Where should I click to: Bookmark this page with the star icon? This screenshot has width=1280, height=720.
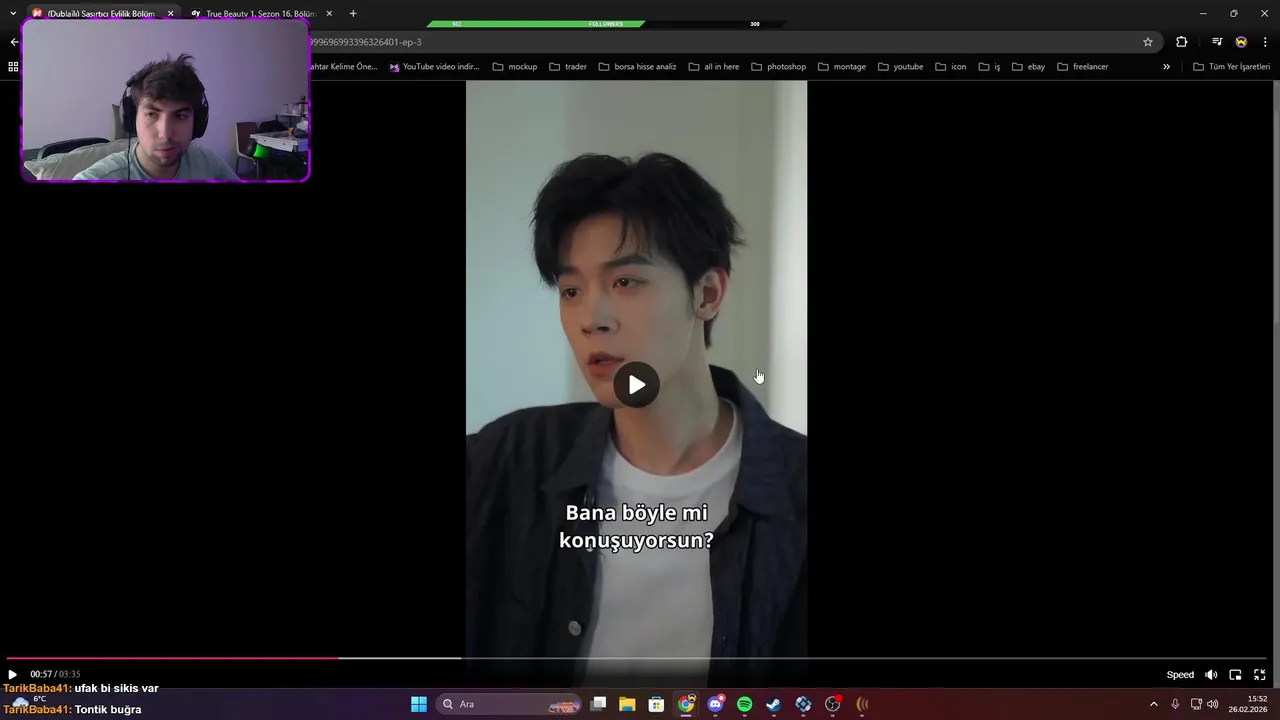coord(1148,42)
